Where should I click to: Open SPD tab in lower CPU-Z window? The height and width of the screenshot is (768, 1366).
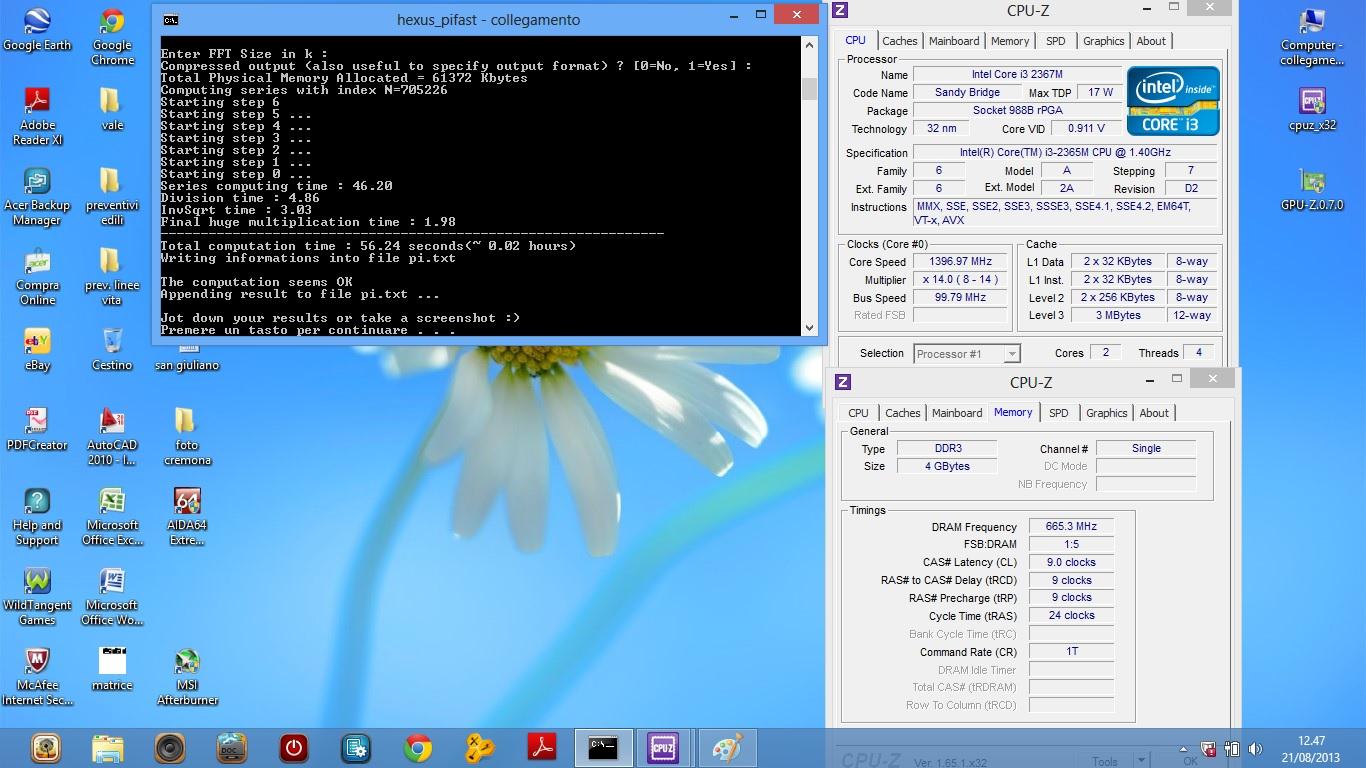click(1058, 413)
